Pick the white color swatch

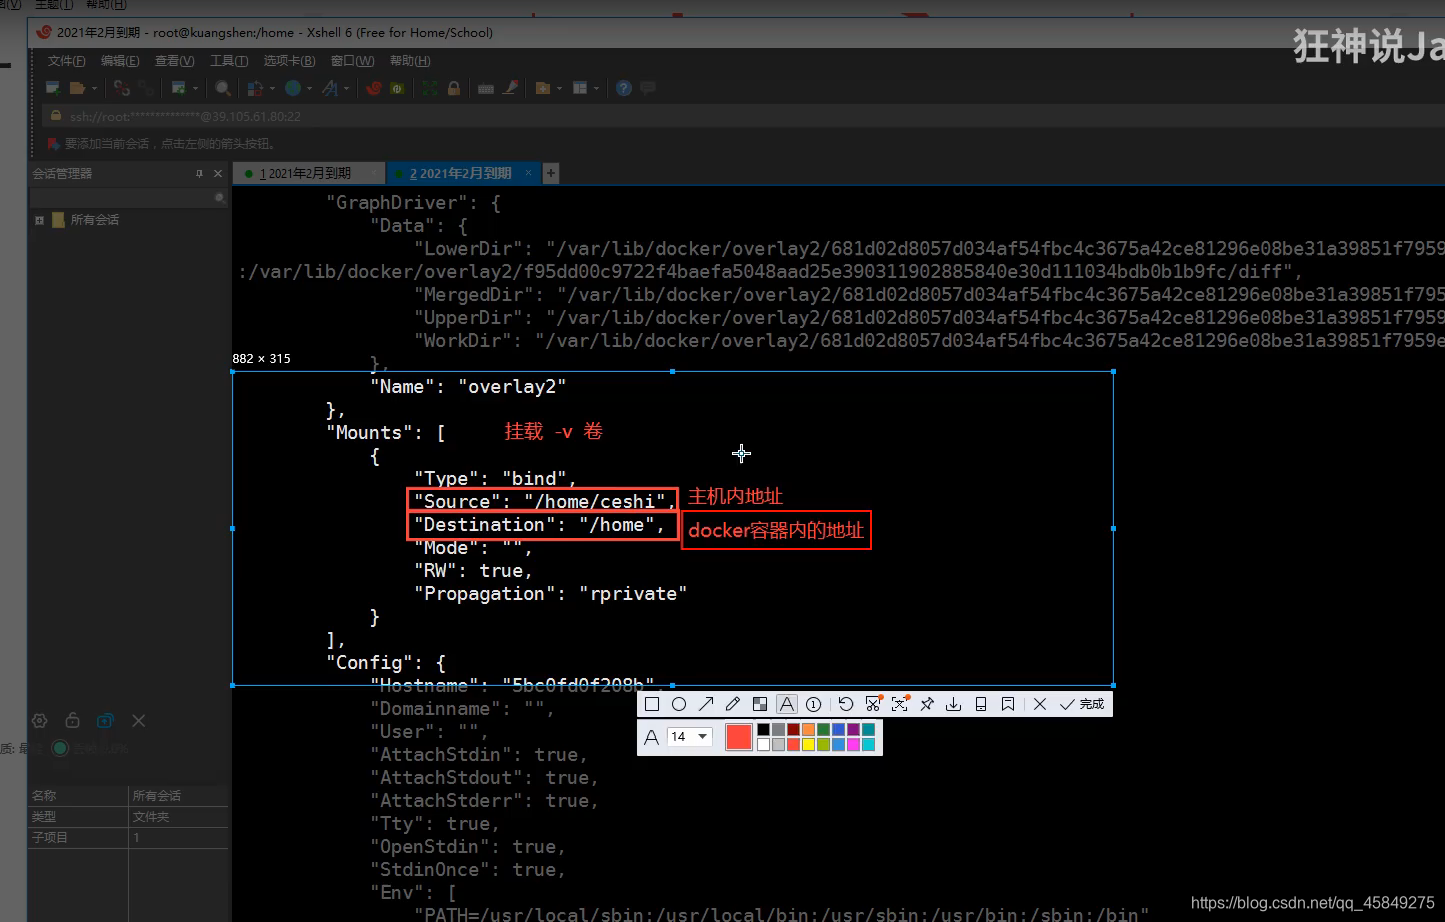(764, 744)
